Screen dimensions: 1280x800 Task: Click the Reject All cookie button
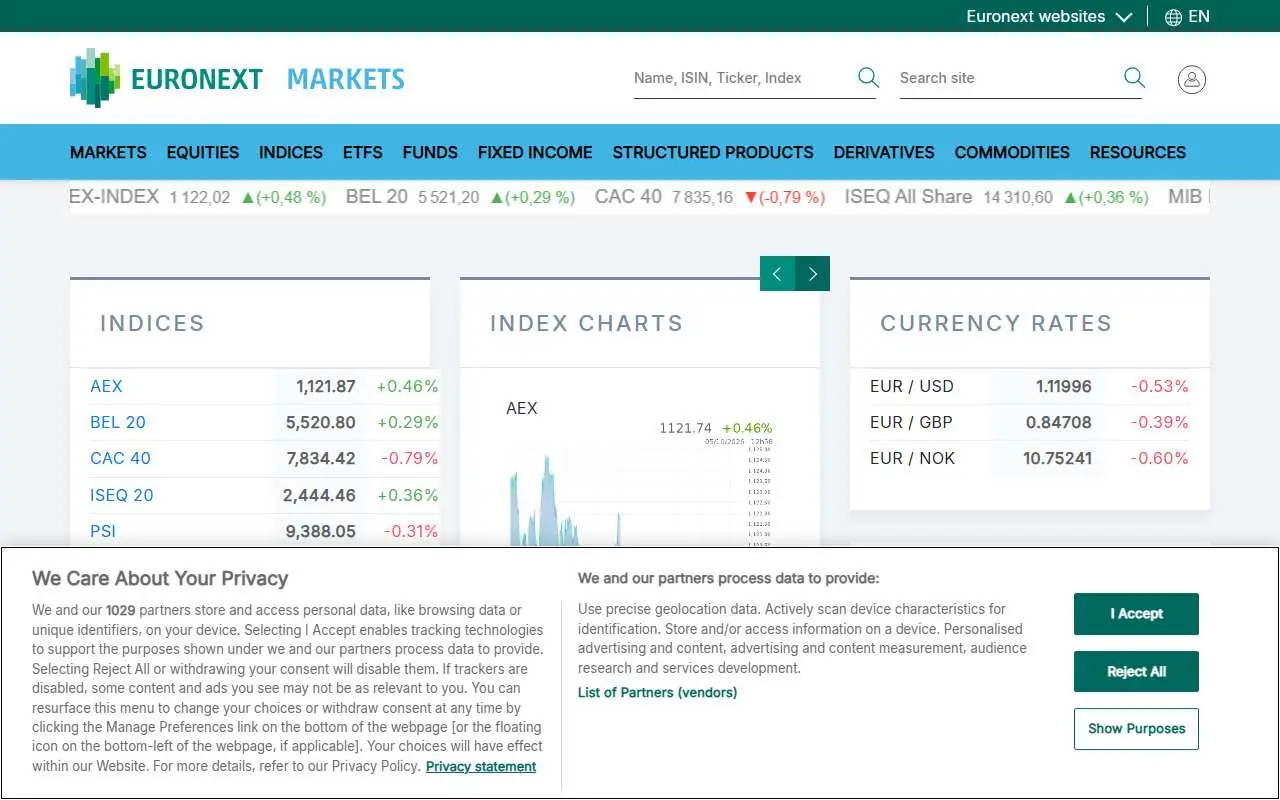click(1136, 671)
